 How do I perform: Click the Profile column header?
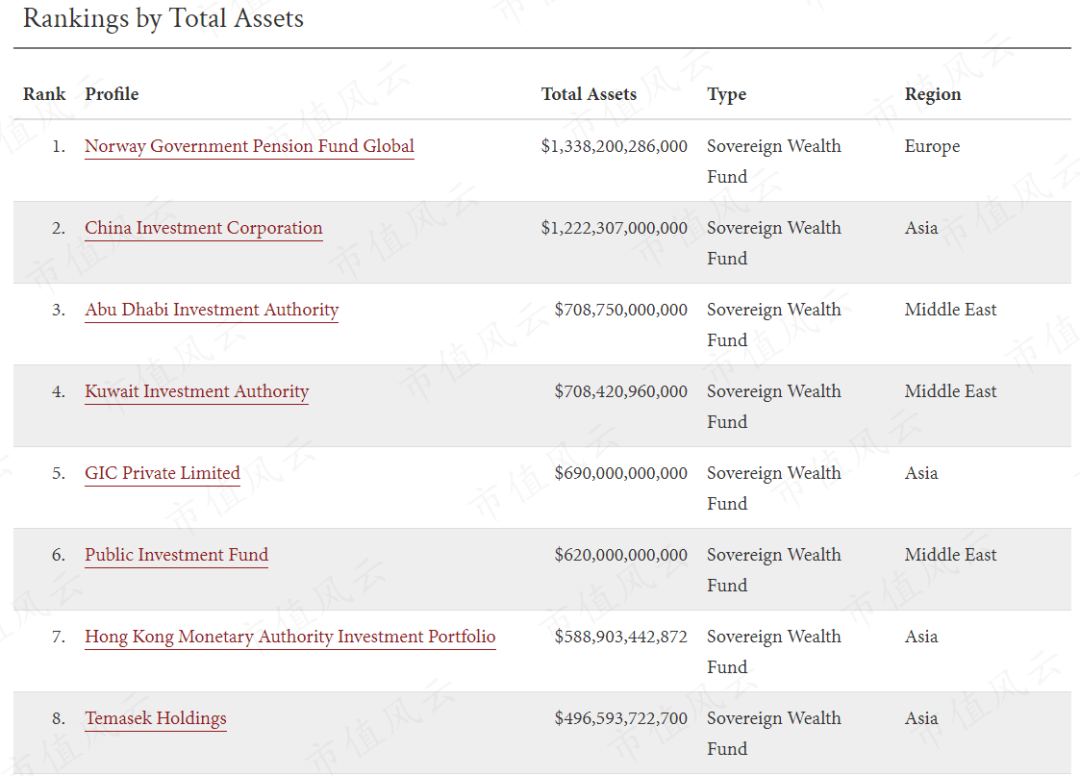click(111, 94)
